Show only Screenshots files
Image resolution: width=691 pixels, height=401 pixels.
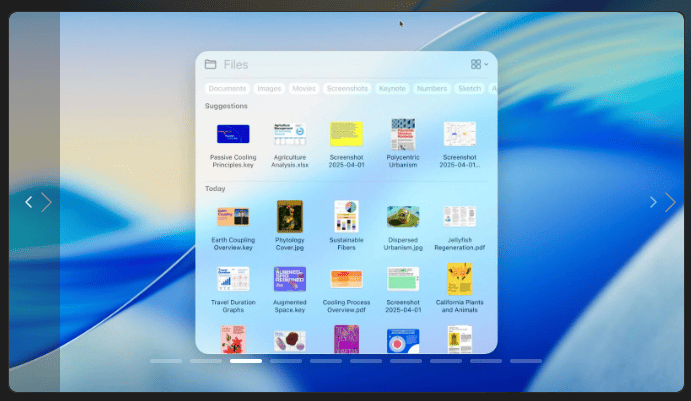coord(347,89)
